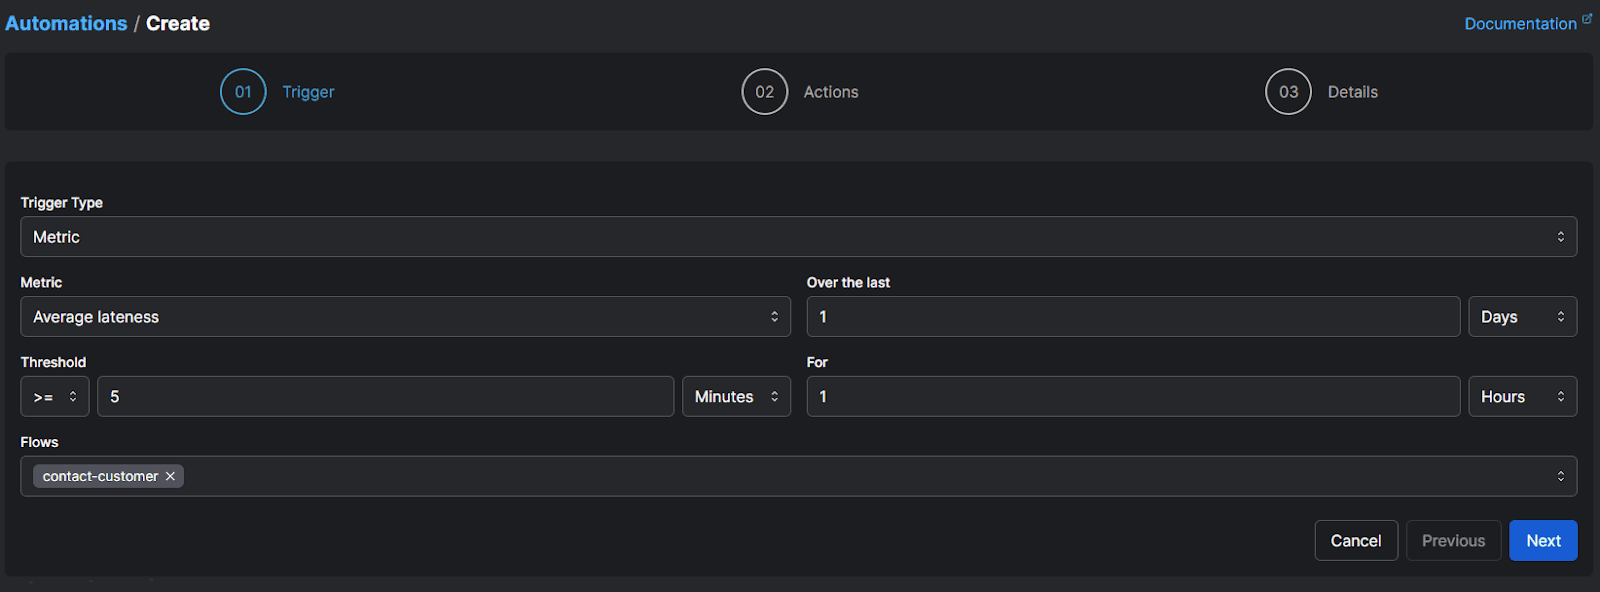Go to the Actions step label
This screenshot has width=1600, height=592.
[x=831, y=92]
